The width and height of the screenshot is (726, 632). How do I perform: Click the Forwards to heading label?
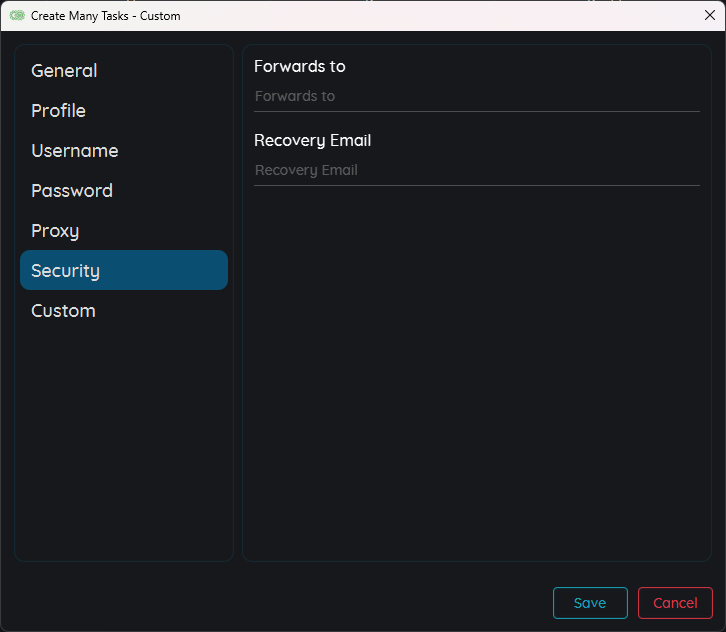(x=300, y=67)
